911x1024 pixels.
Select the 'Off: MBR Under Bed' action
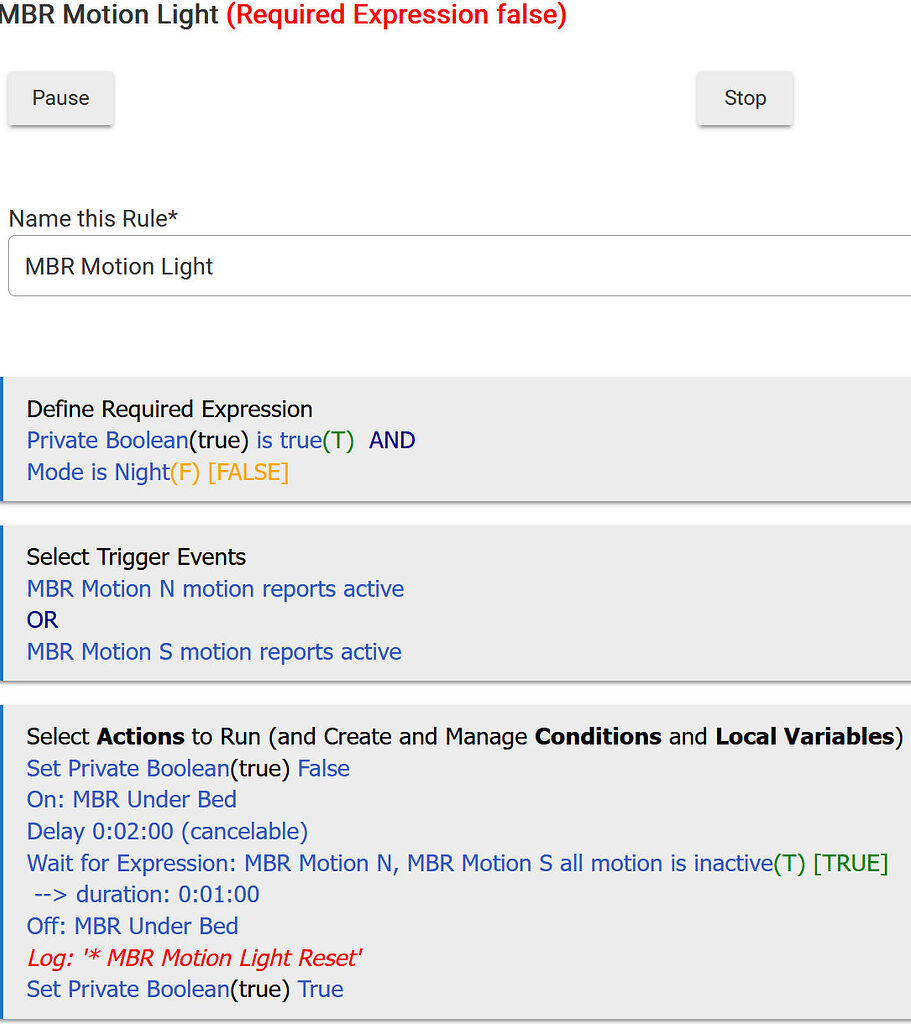(132, 926)
